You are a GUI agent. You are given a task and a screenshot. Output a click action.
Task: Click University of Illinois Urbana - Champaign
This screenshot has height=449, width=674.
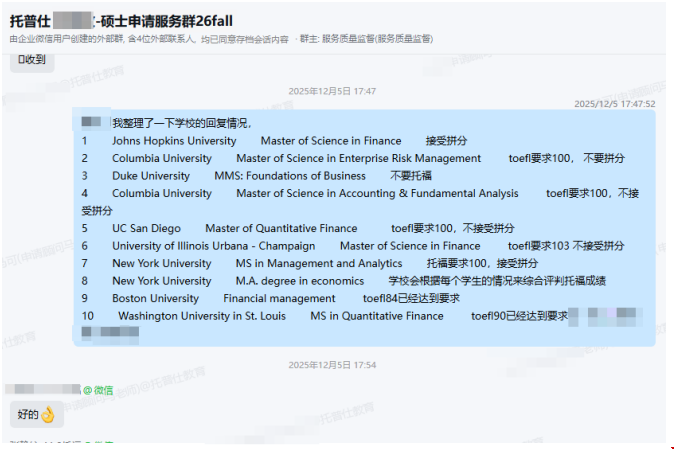(x=214, y=246)
